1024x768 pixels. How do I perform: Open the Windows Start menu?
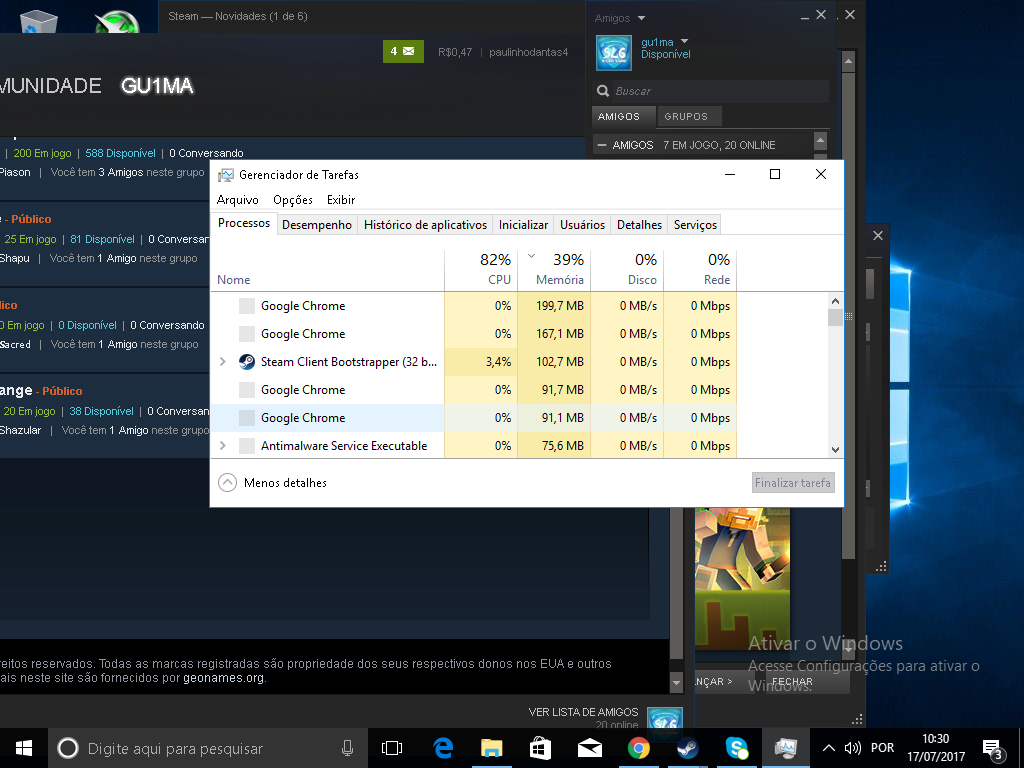[24, 748]
